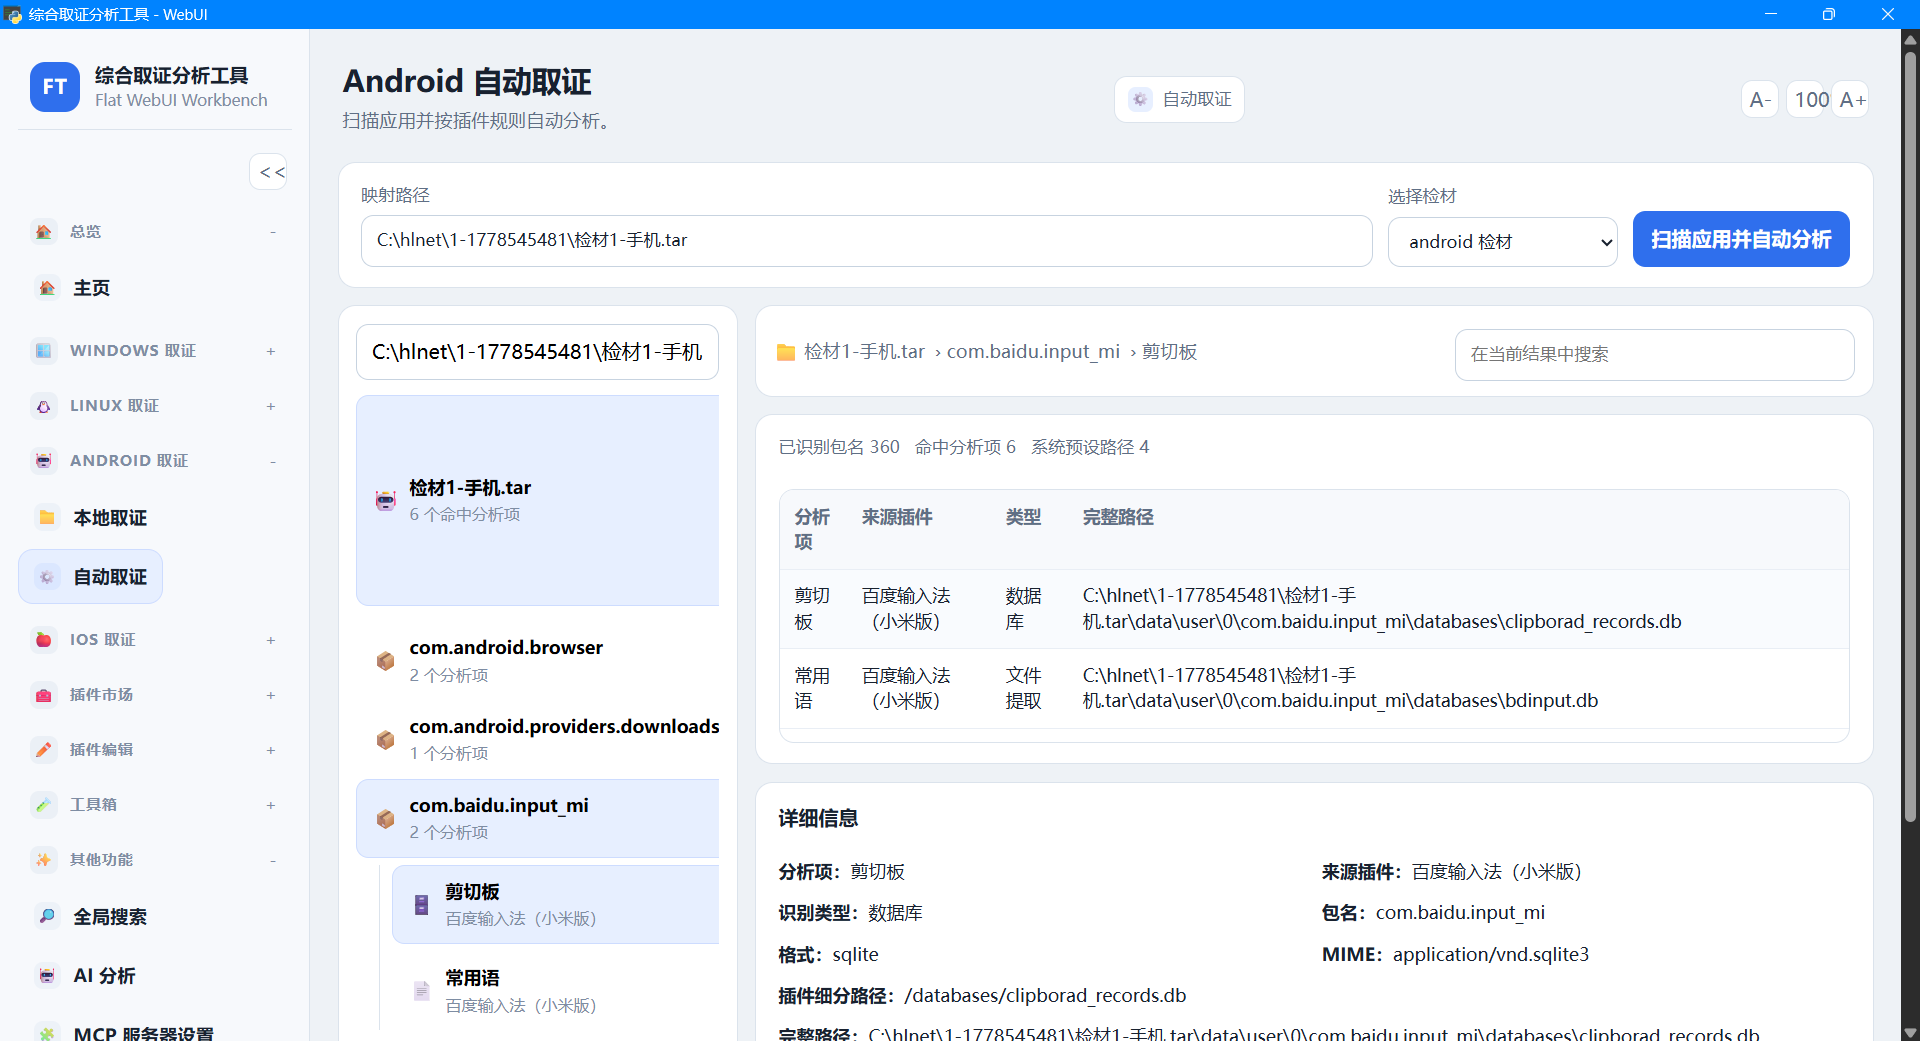Image resolution: width=1920 pixels, height=1041 pixels.
Task: Click the ANDROID 取证 robot icon
Action: 44,461
